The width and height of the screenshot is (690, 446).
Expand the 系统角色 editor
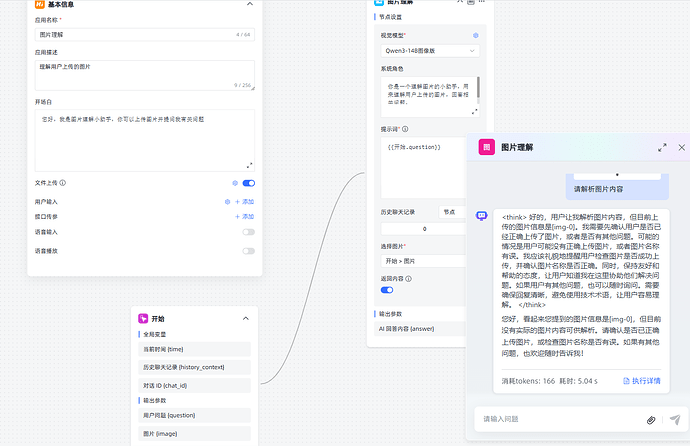(474, 112)
